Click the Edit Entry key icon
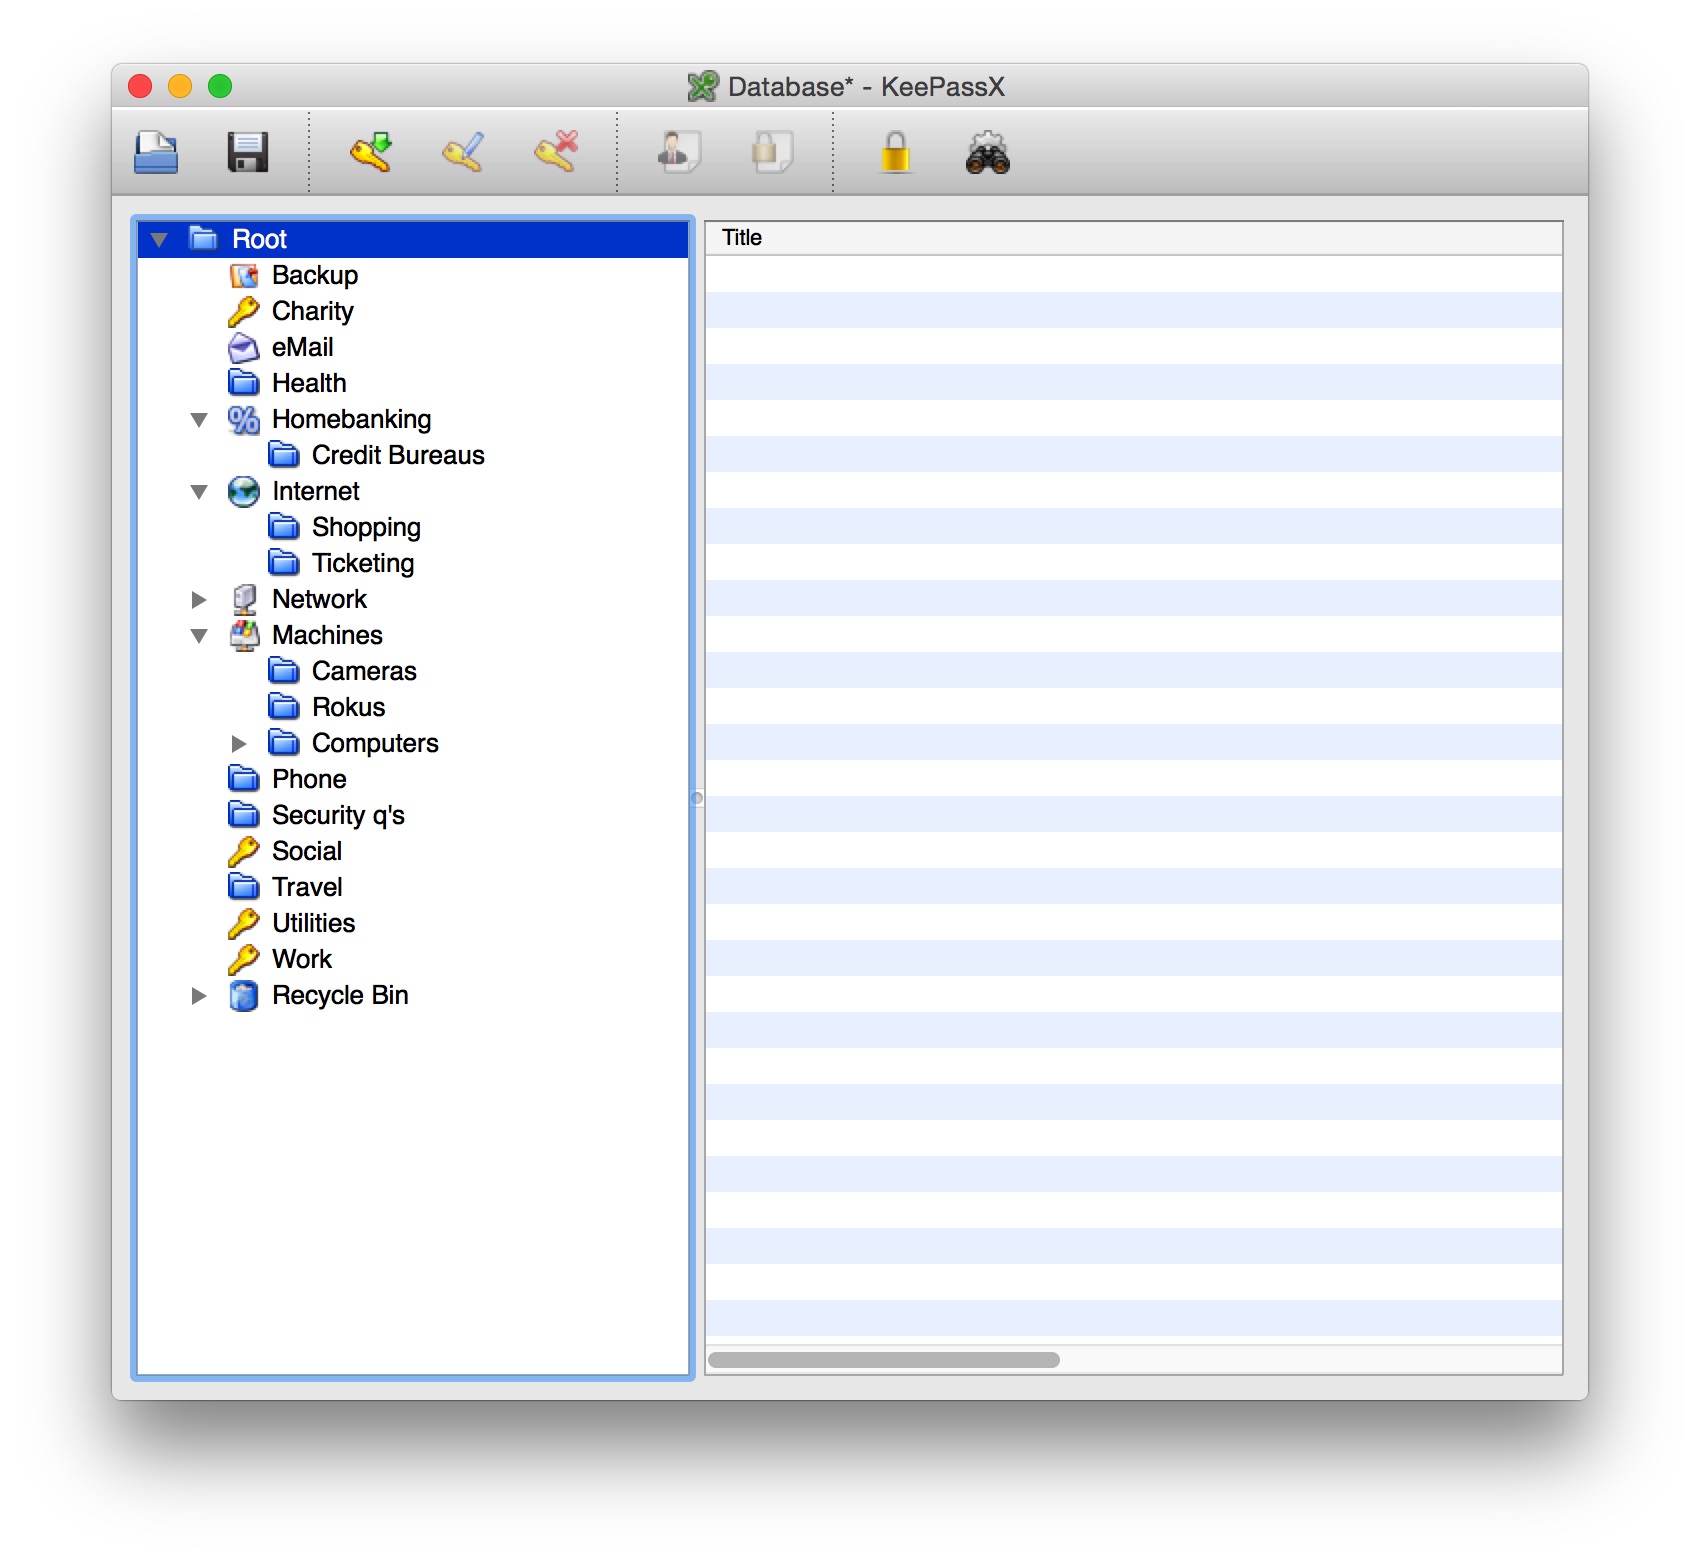 (463, 153)
